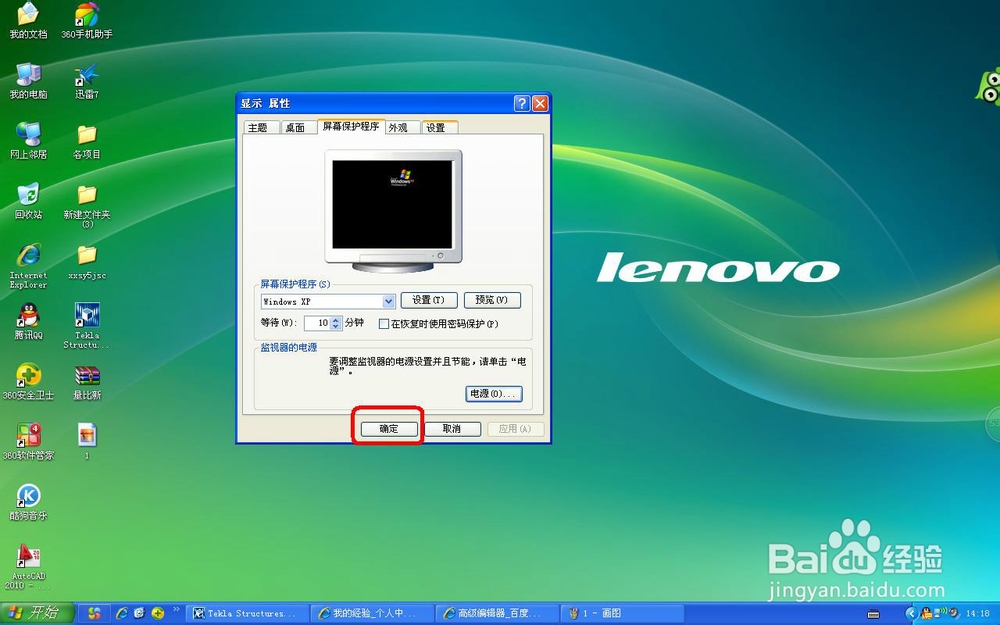
Task: Click the 确定 OK button
Action: tap(389, 429)
